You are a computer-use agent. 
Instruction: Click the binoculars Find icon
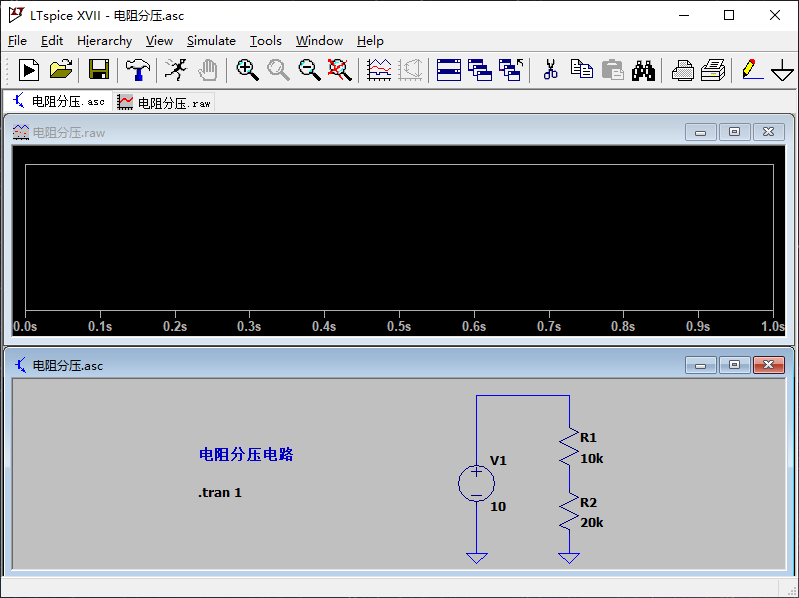pos(643,70)
